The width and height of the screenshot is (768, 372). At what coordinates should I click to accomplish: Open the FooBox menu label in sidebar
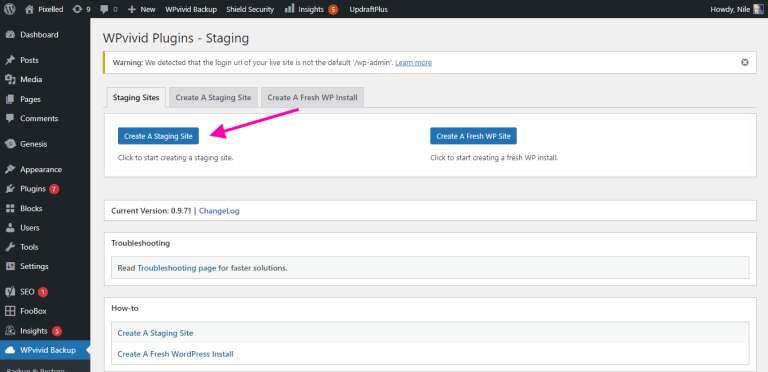33,311
